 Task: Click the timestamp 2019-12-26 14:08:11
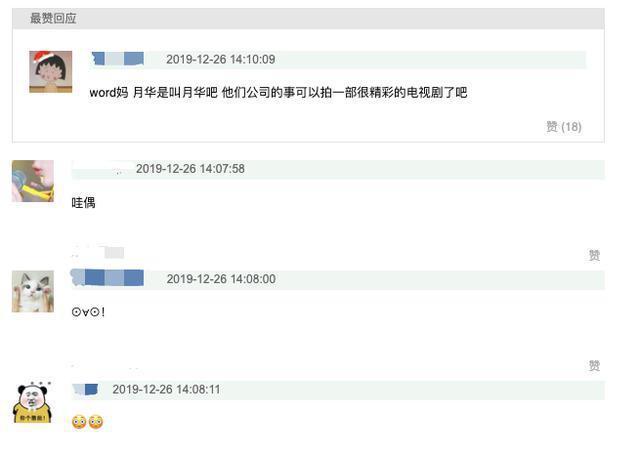click(166, 389)
